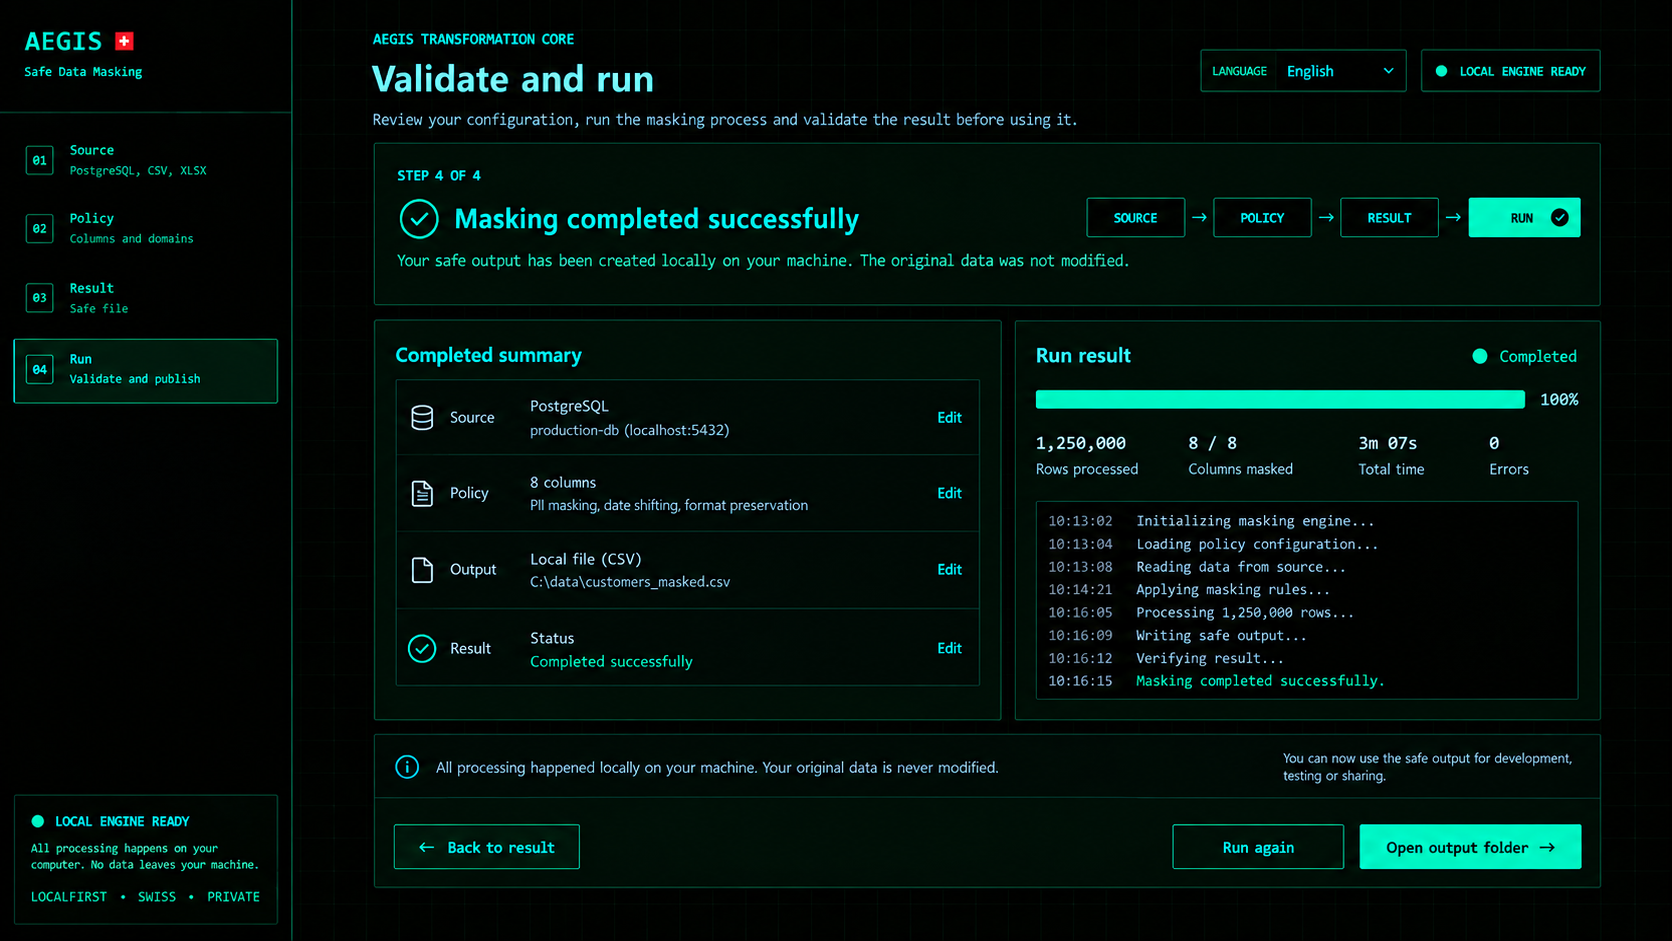
Task: Edit the Policy 8 columns row
Action: point(949,493)
